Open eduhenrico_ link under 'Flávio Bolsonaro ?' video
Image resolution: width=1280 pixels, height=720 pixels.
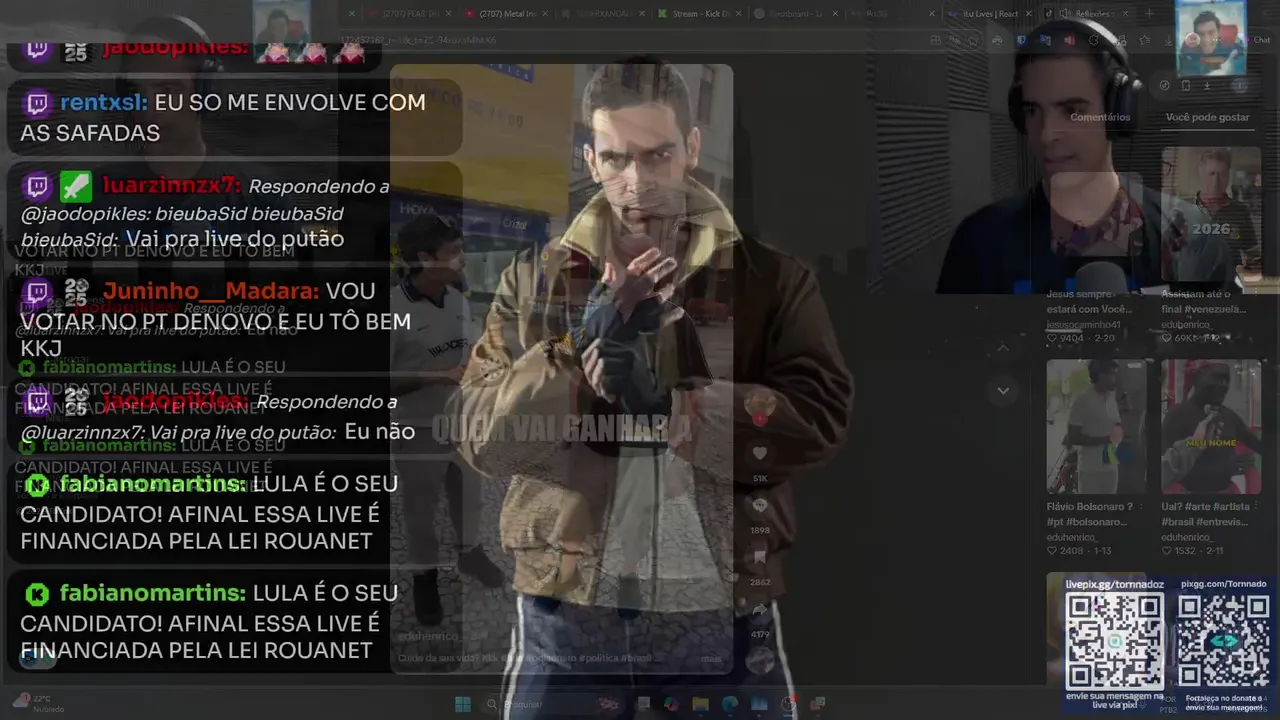(1074, 537)
